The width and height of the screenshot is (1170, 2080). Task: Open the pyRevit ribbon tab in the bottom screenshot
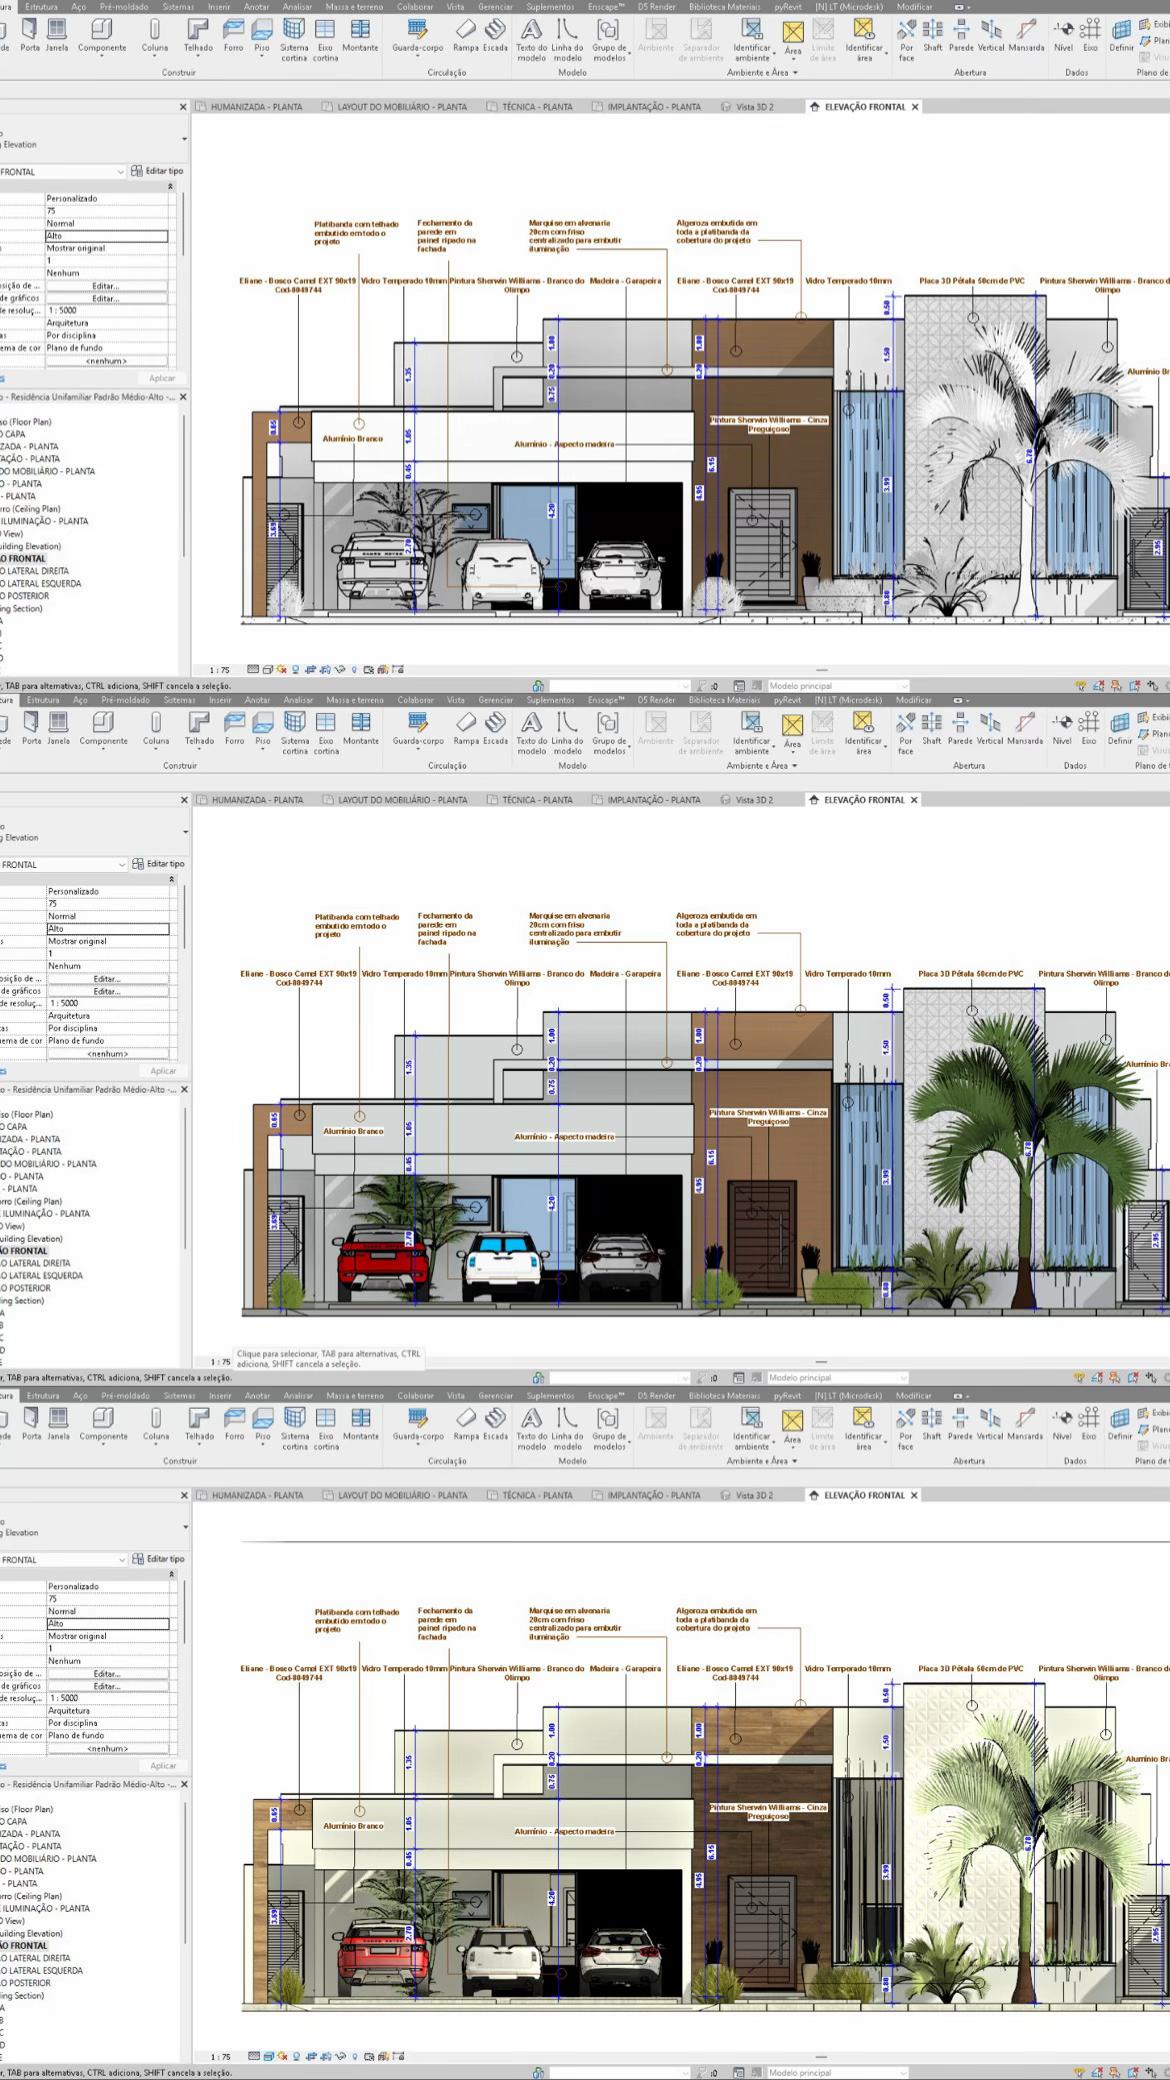click(x=788, y=1395)
